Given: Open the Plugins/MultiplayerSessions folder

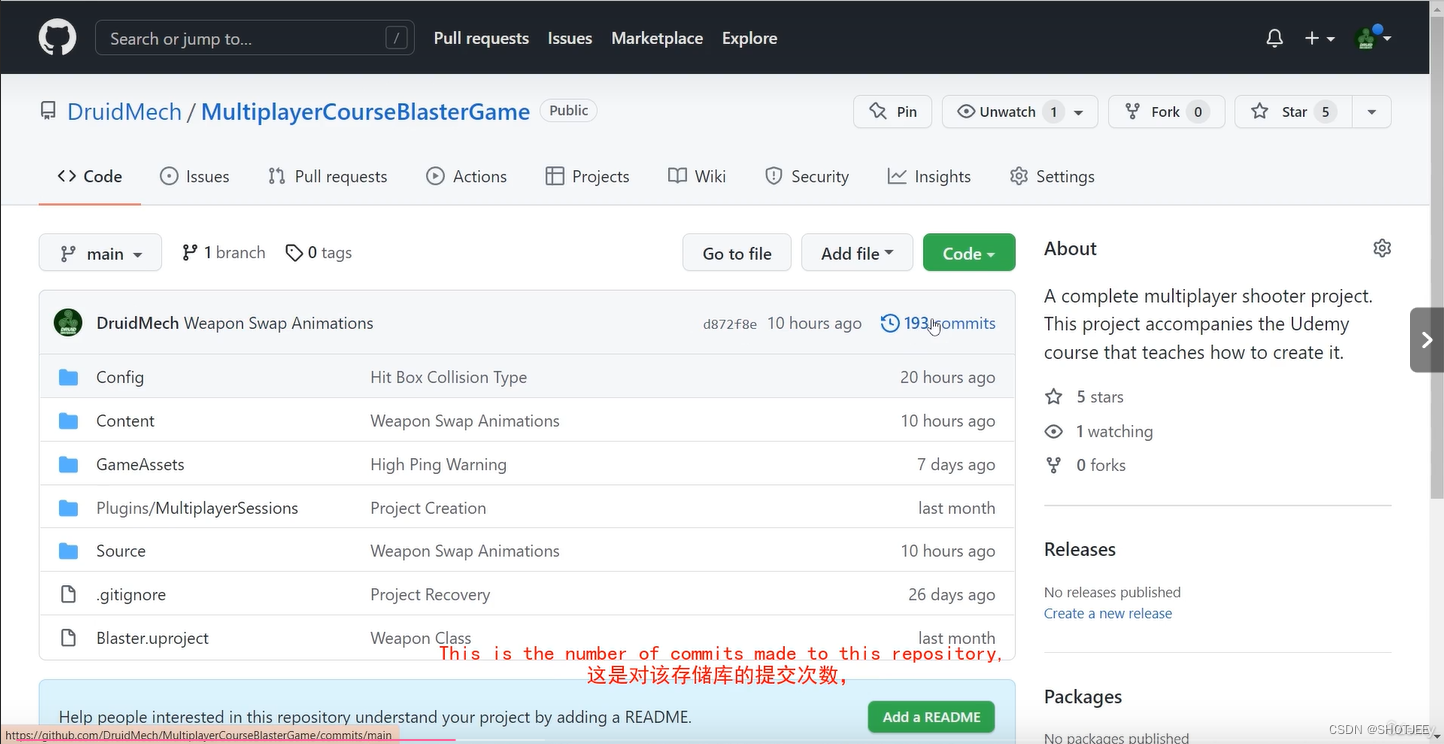Looking at the screenshot, I should point(197,508).
